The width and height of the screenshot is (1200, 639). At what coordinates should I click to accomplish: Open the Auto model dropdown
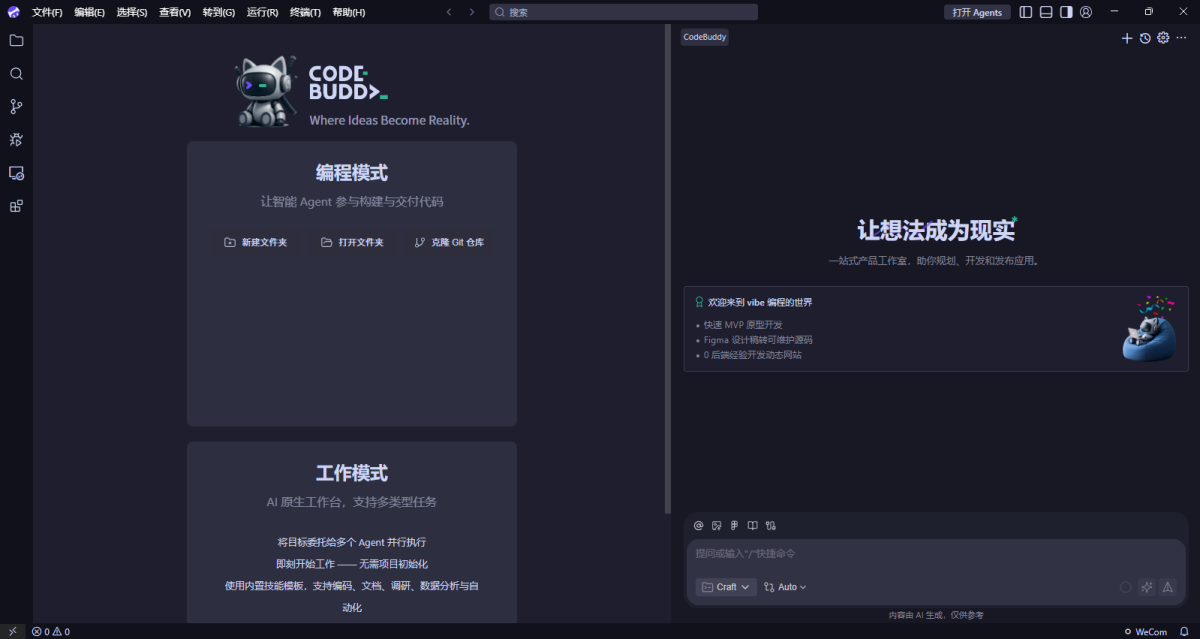(x=785, y=587)
